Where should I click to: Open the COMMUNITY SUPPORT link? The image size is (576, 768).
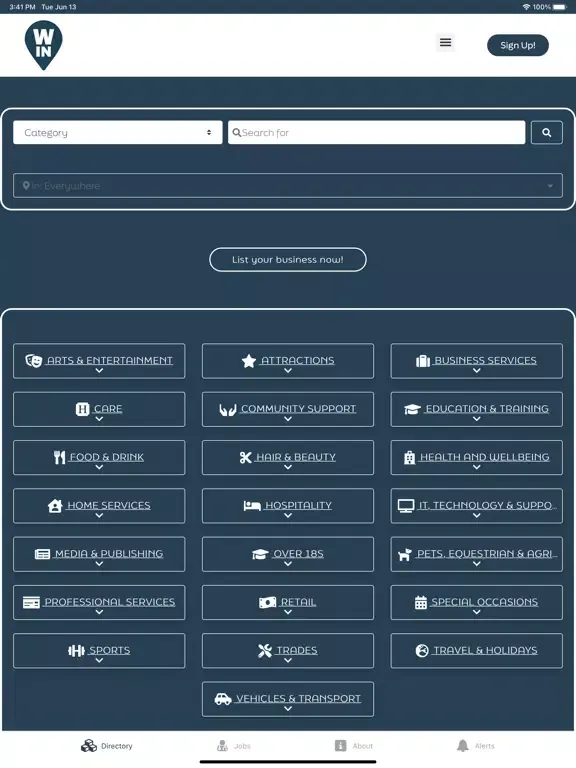click(298, 408)
